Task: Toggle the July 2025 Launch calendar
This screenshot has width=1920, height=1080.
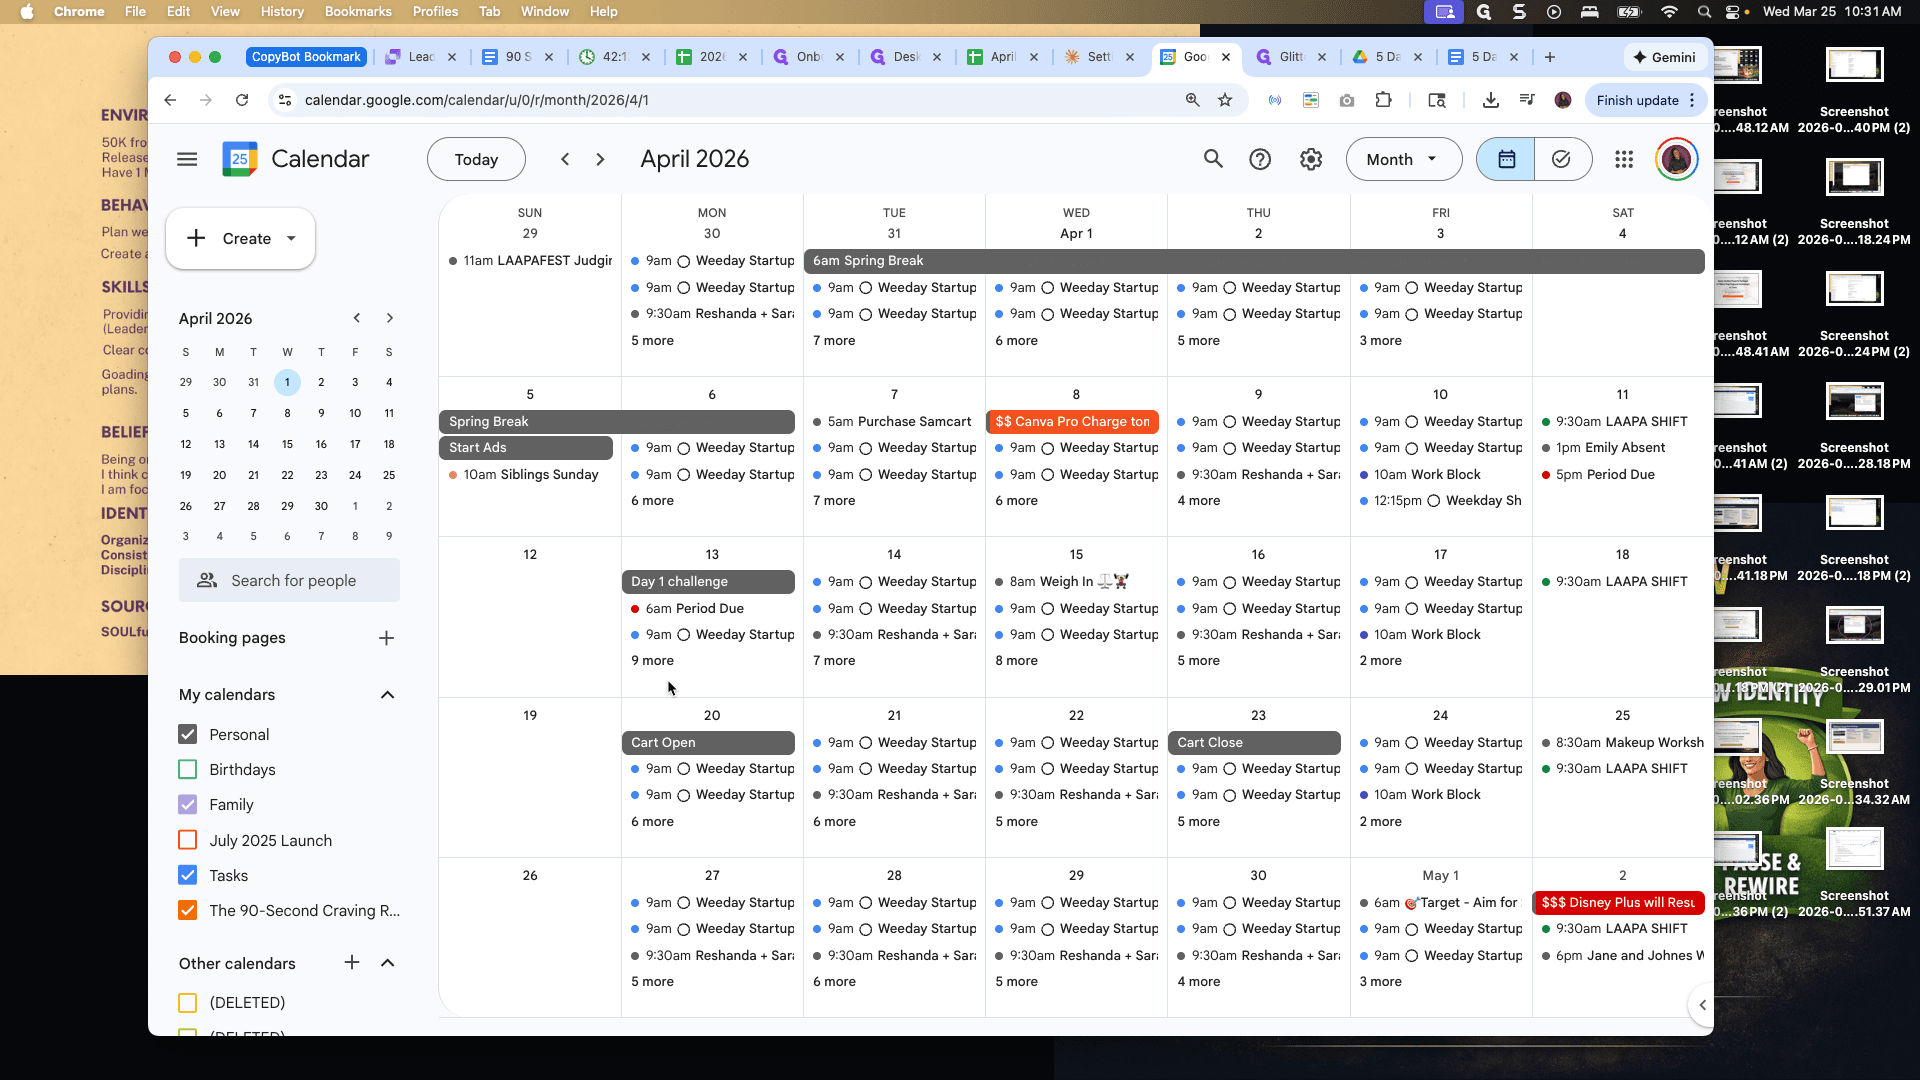Action: [187, 840]
